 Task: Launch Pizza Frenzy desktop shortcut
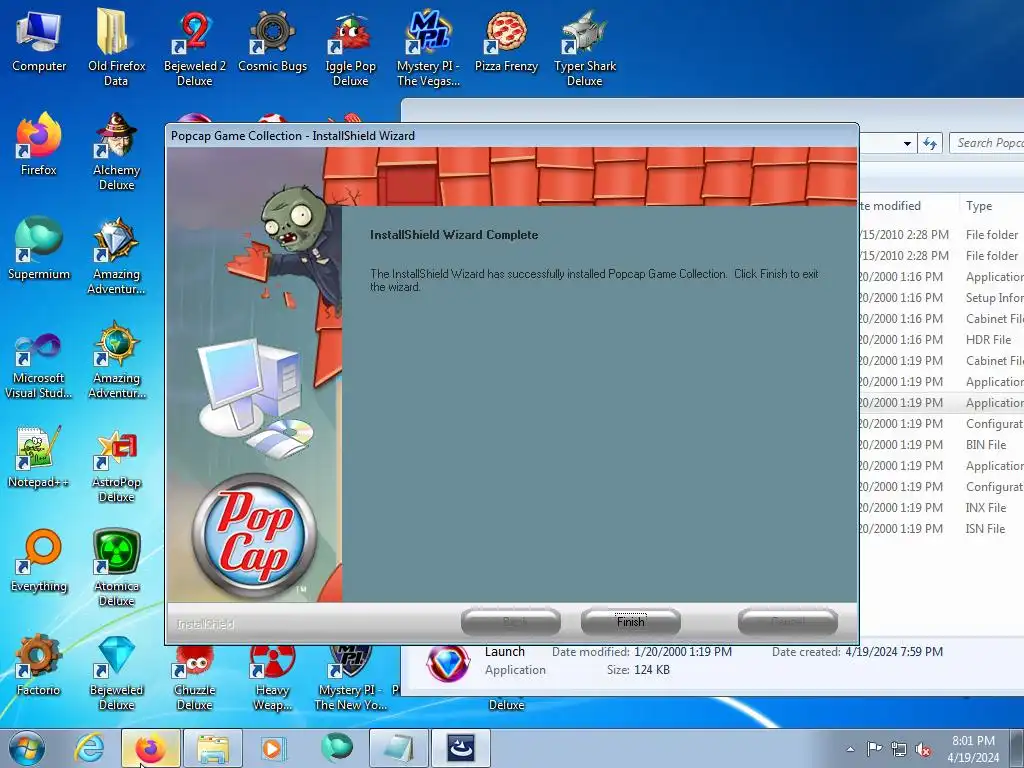pyautogui.click(x=506, y=42)
